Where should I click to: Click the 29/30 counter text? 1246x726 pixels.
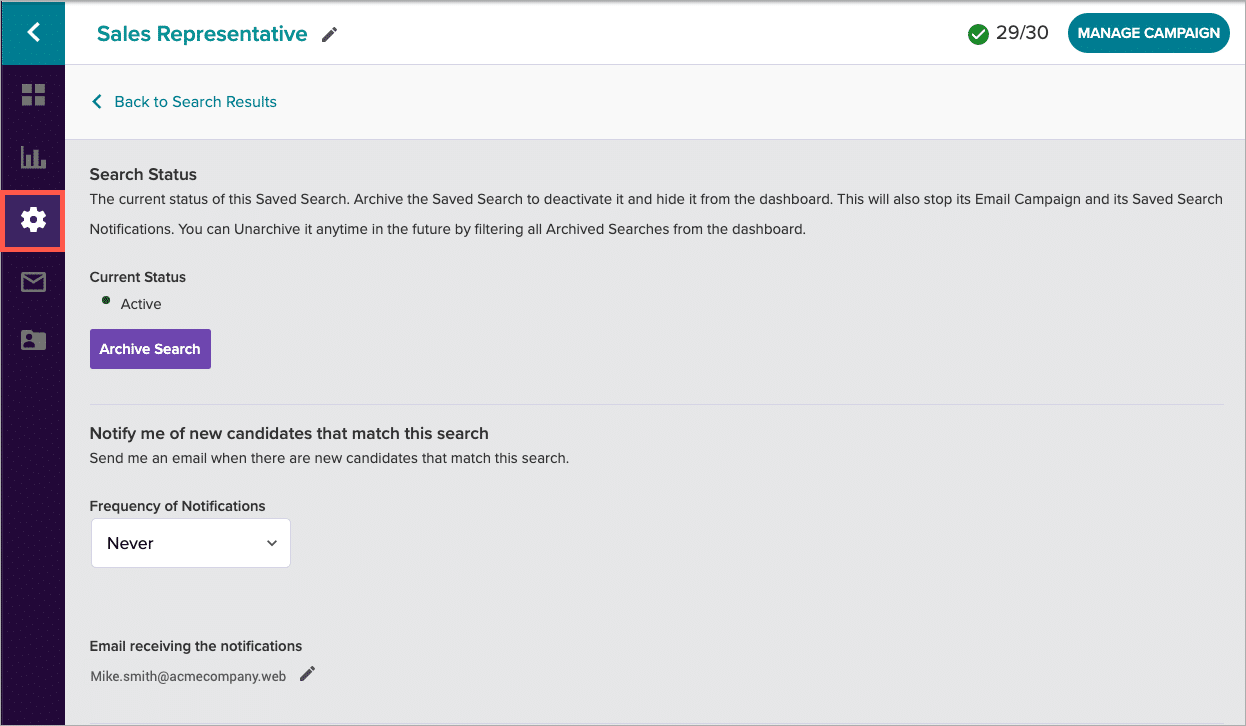(1022, 33)
